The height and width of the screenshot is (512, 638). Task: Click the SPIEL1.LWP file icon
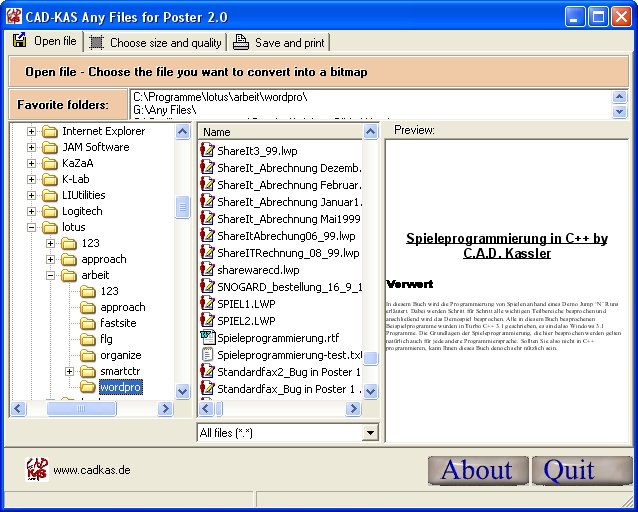click(x=208, y=304)
